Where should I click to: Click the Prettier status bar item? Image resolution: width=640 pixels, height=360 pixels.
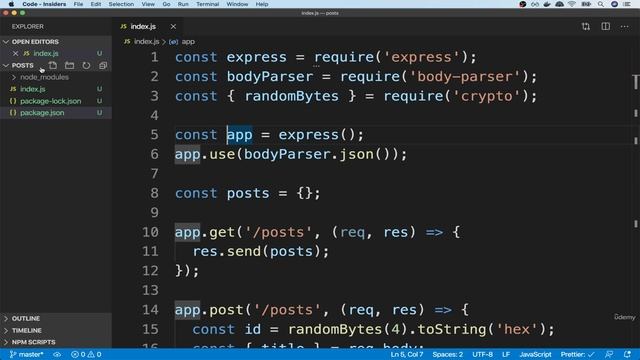pos(577,354)
